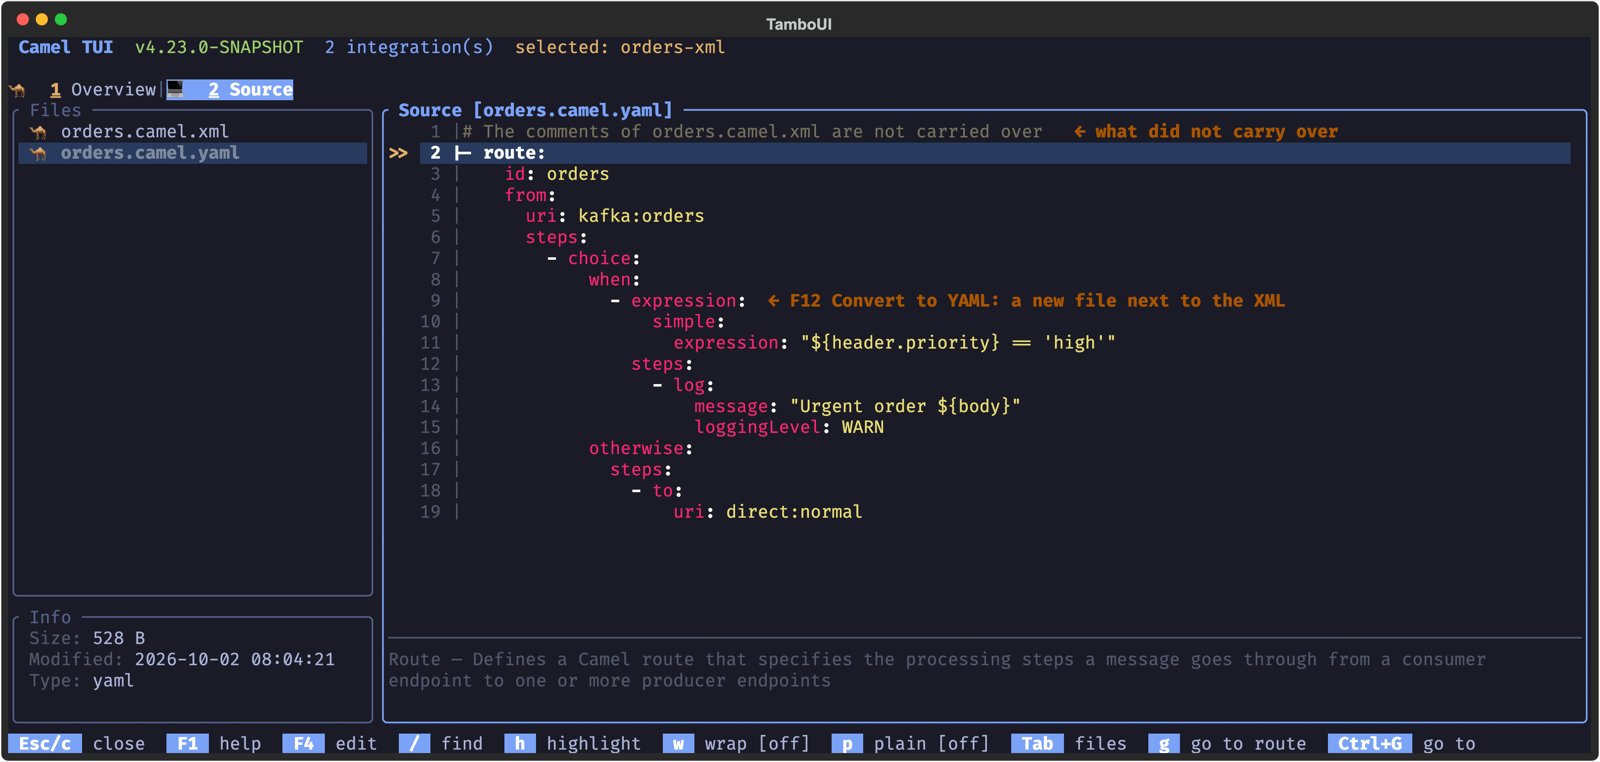This screenshot has height=762, width=1600.
Task: Click the Tab files key hint
Action: pyautogui.click(x=1069, y=743)
